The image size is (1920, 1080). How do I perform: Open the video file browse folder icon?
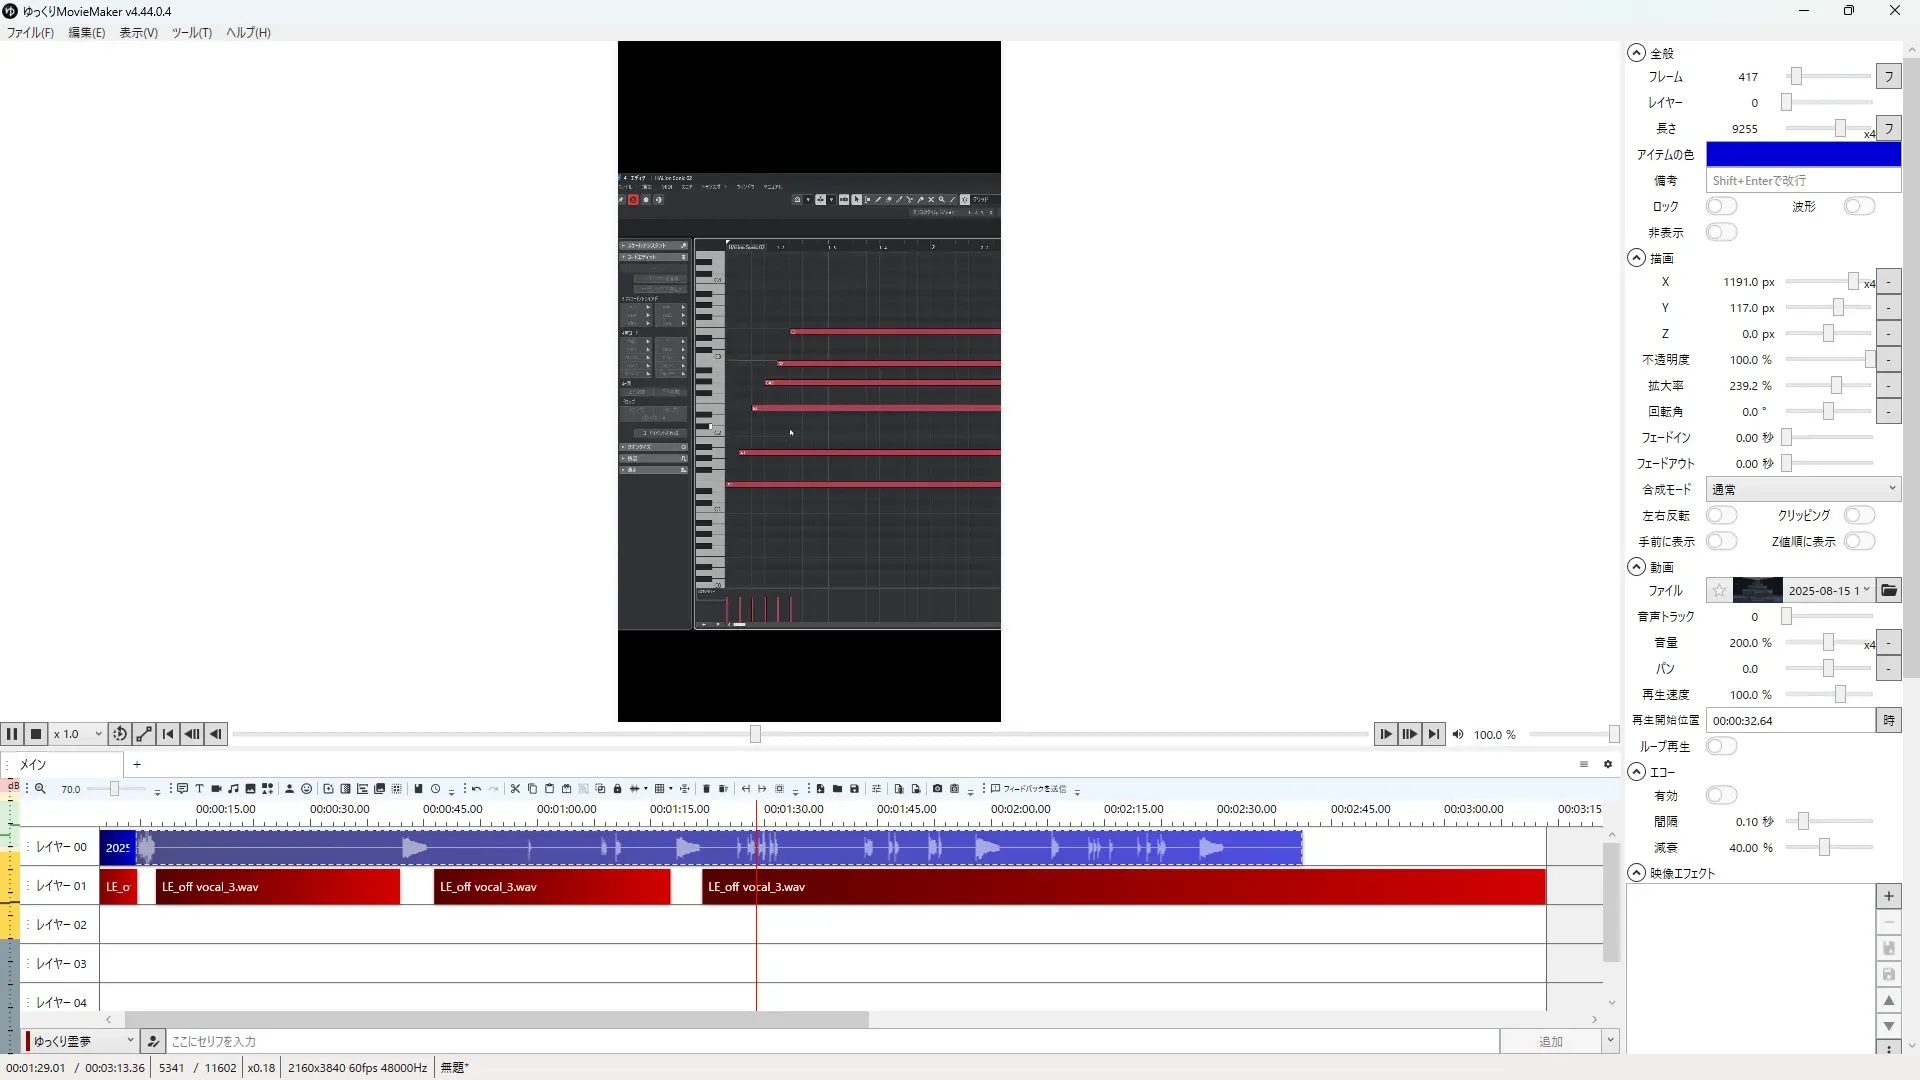coord(1888,591)
